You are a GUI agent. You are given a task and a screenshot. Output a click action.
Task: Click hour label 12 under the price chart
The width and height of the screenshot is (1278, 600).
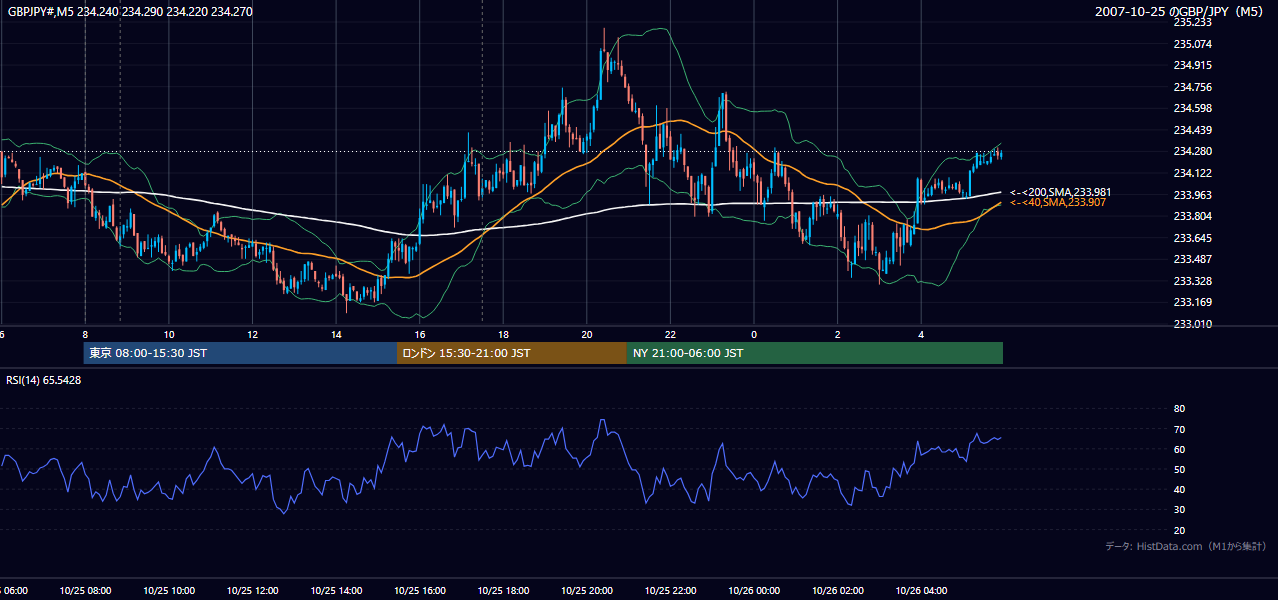pyautogui.click(x=252, y=334)
